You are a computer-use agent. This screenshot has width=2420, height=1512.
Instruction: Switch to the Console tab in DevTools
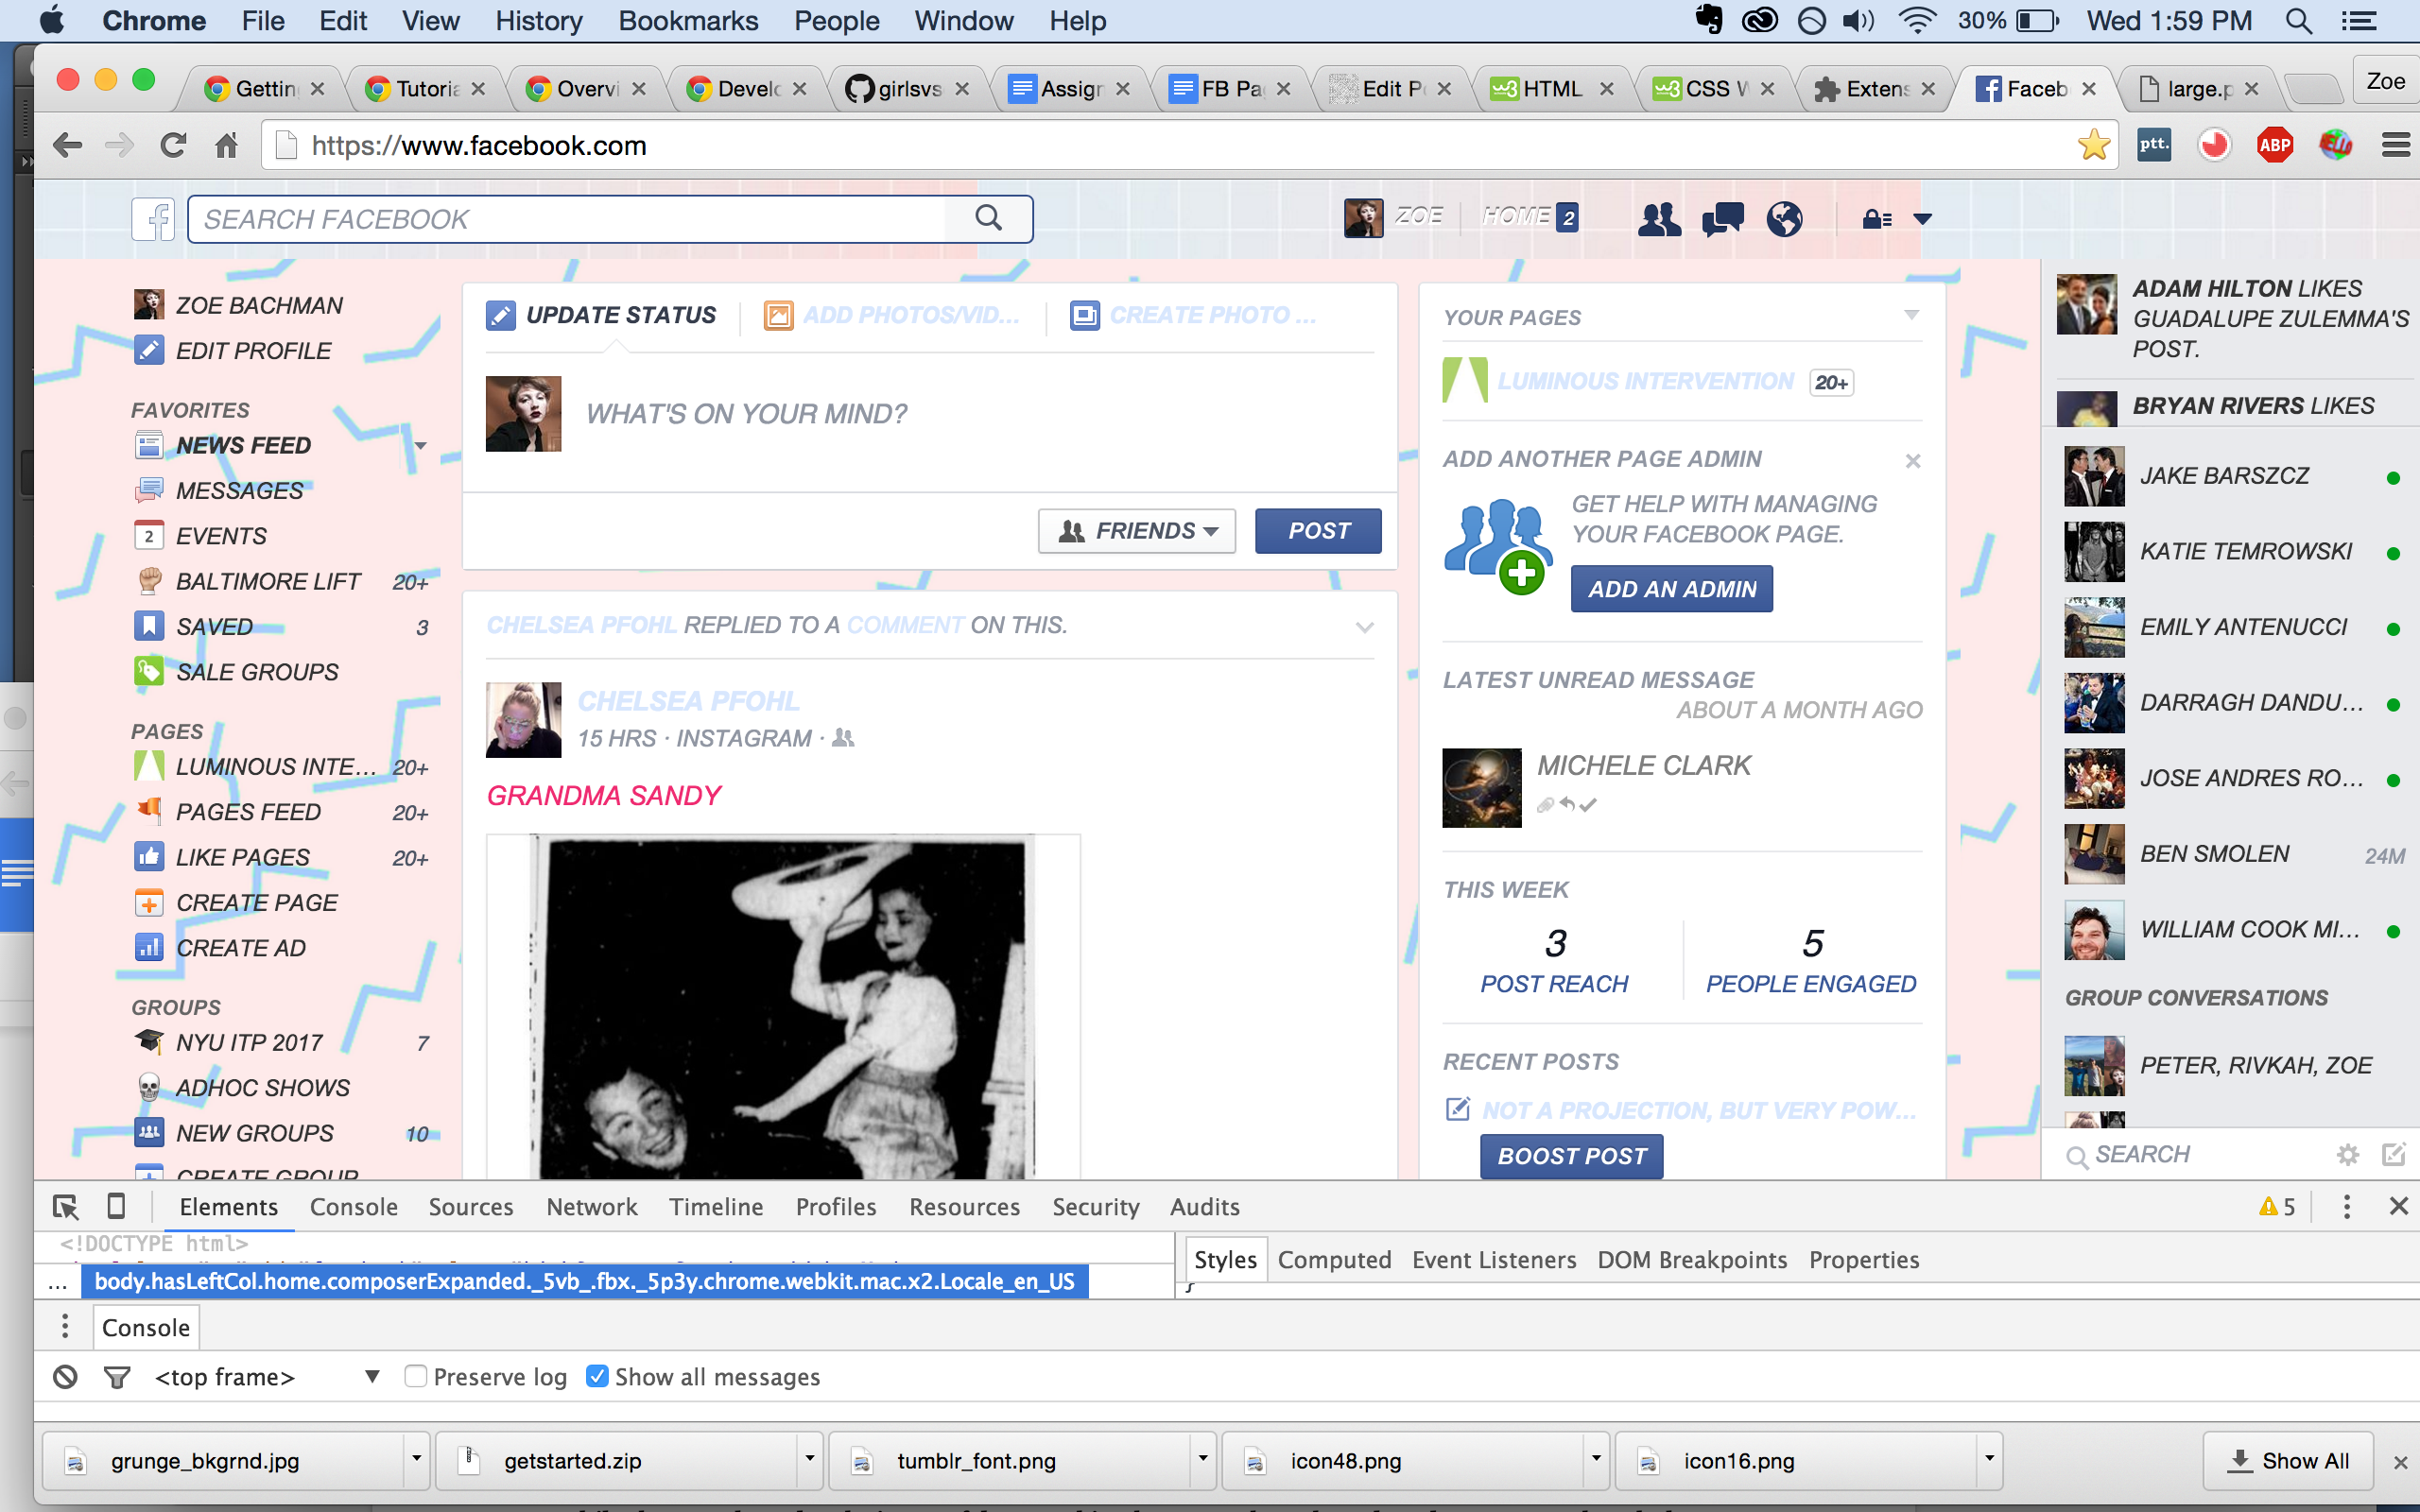[354, 1207]
